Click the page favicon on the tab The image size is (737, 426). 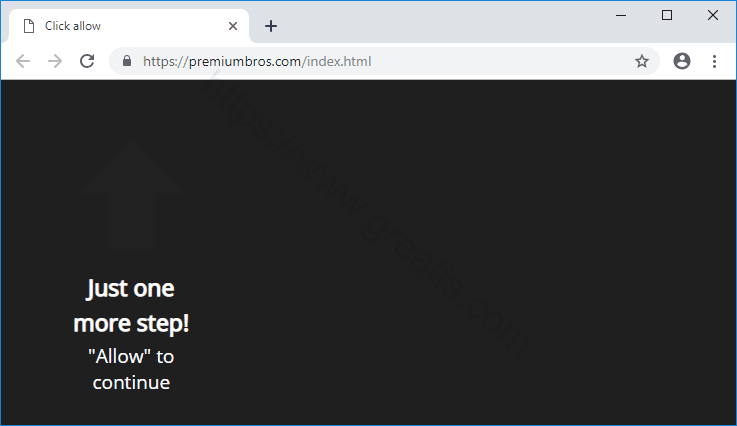click(x=29, y=26)
